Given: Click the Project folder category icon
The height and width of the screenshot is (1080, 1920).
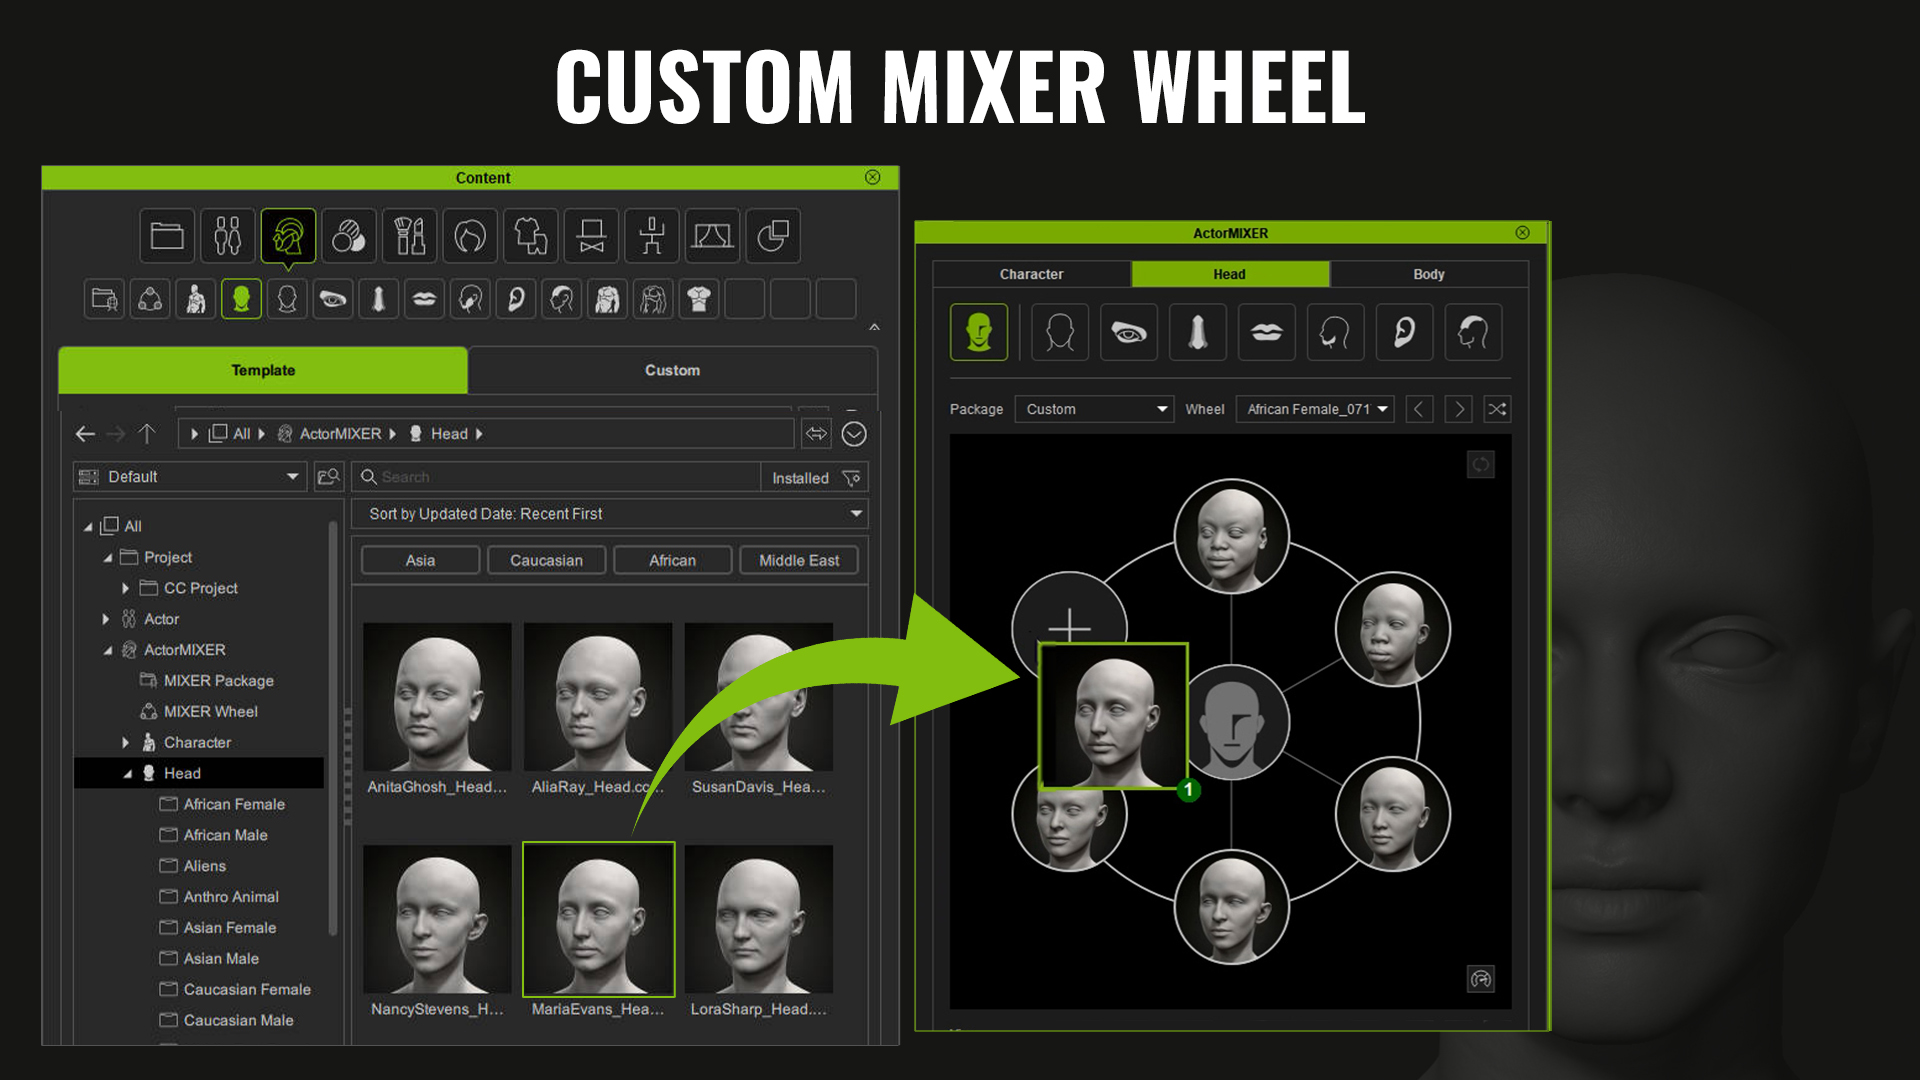Looking at the screenshot, I should coord(167,236).
